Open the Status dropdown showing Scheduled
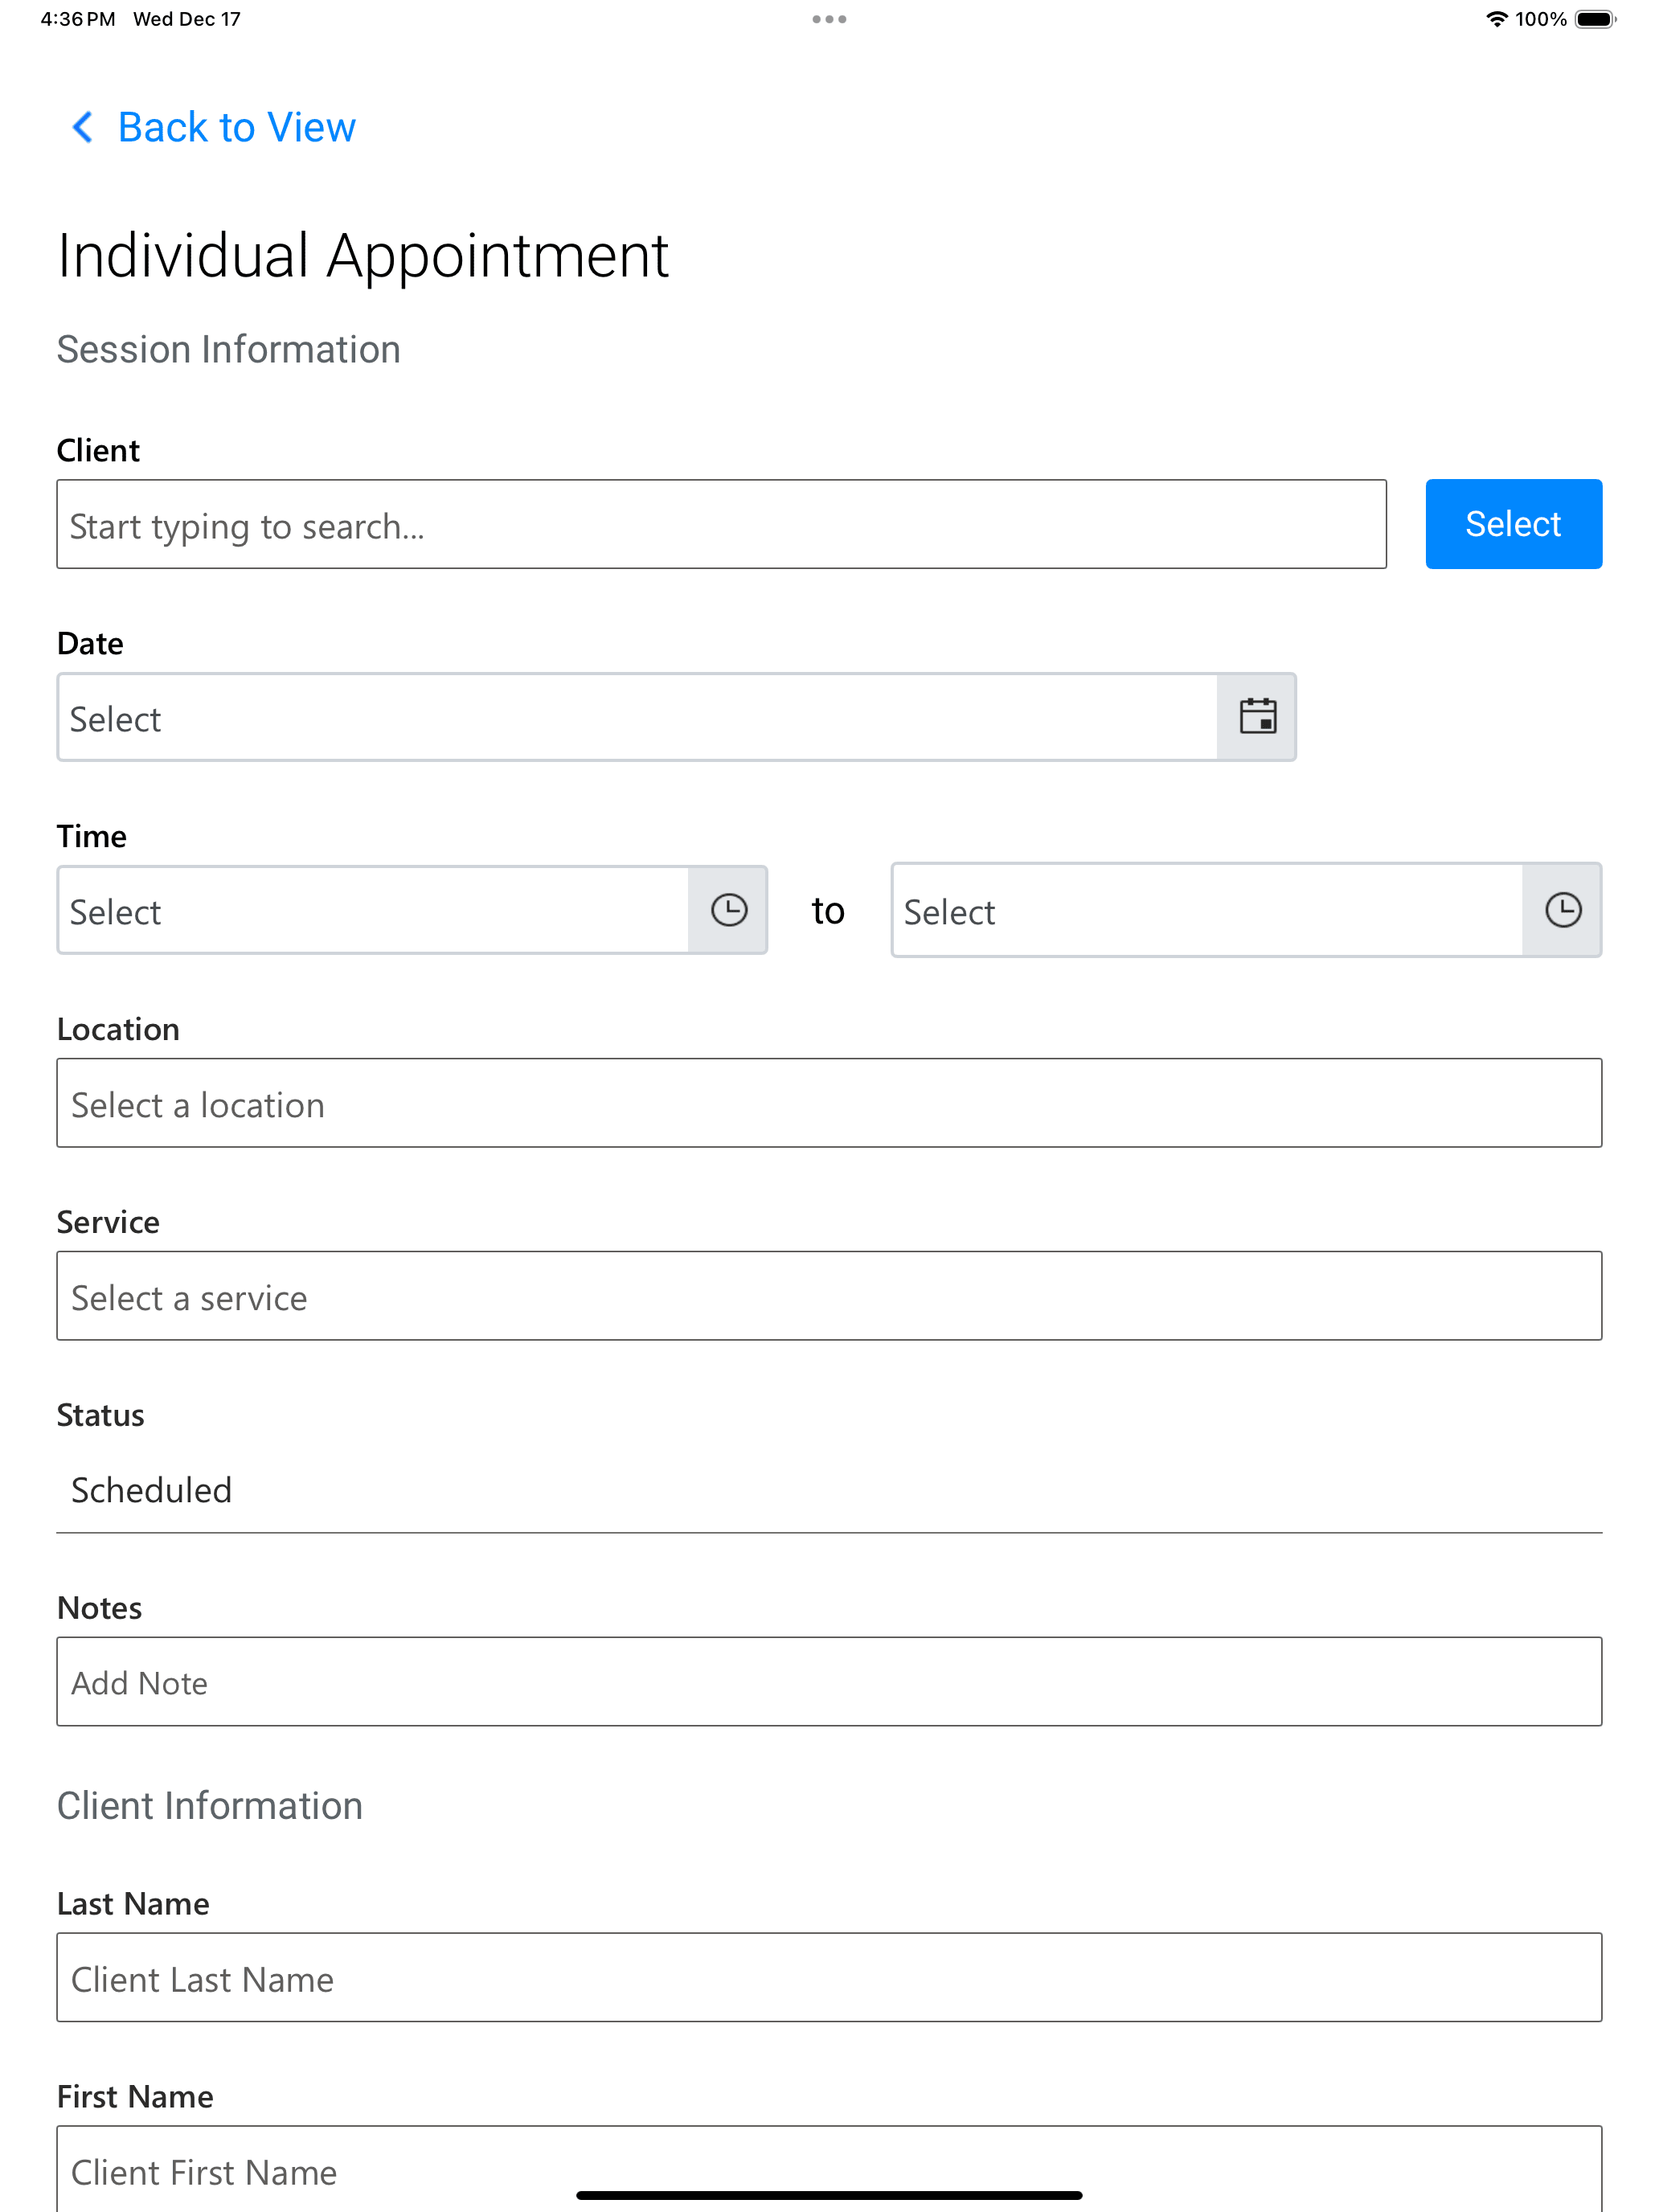The height and width of the screenshot is (2212, 1659). pos(829,1489)
